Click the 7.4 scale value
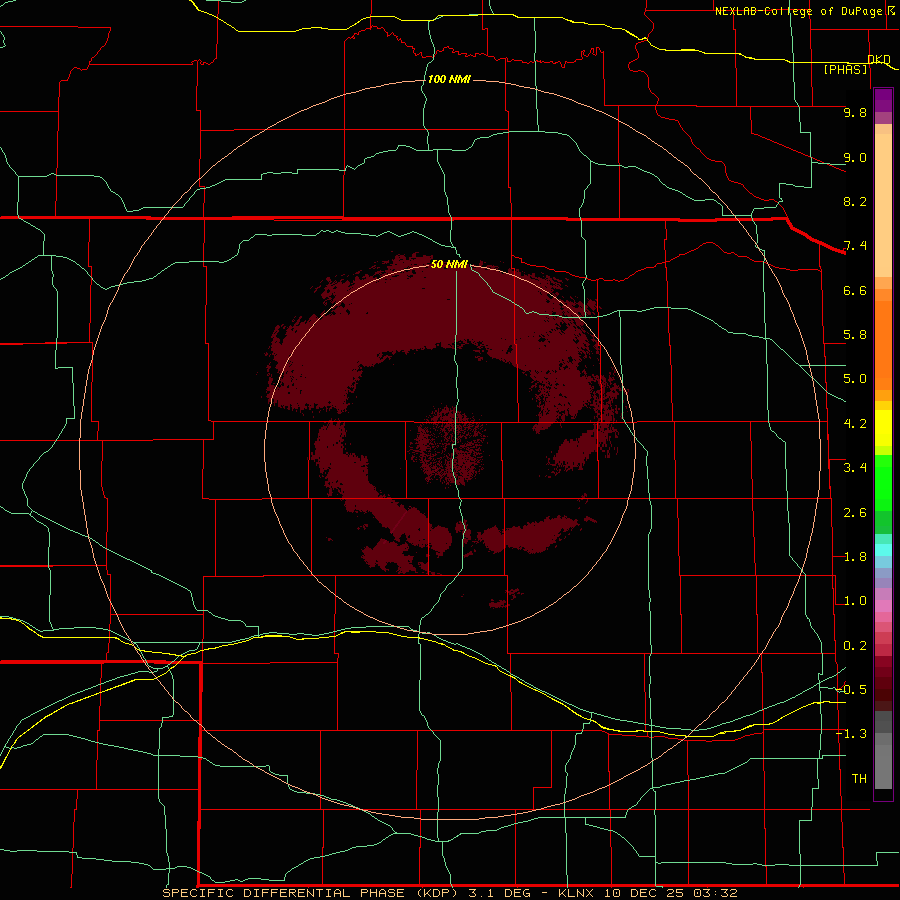This screenshot has width=900, height=900. click(x=855, y=246)
